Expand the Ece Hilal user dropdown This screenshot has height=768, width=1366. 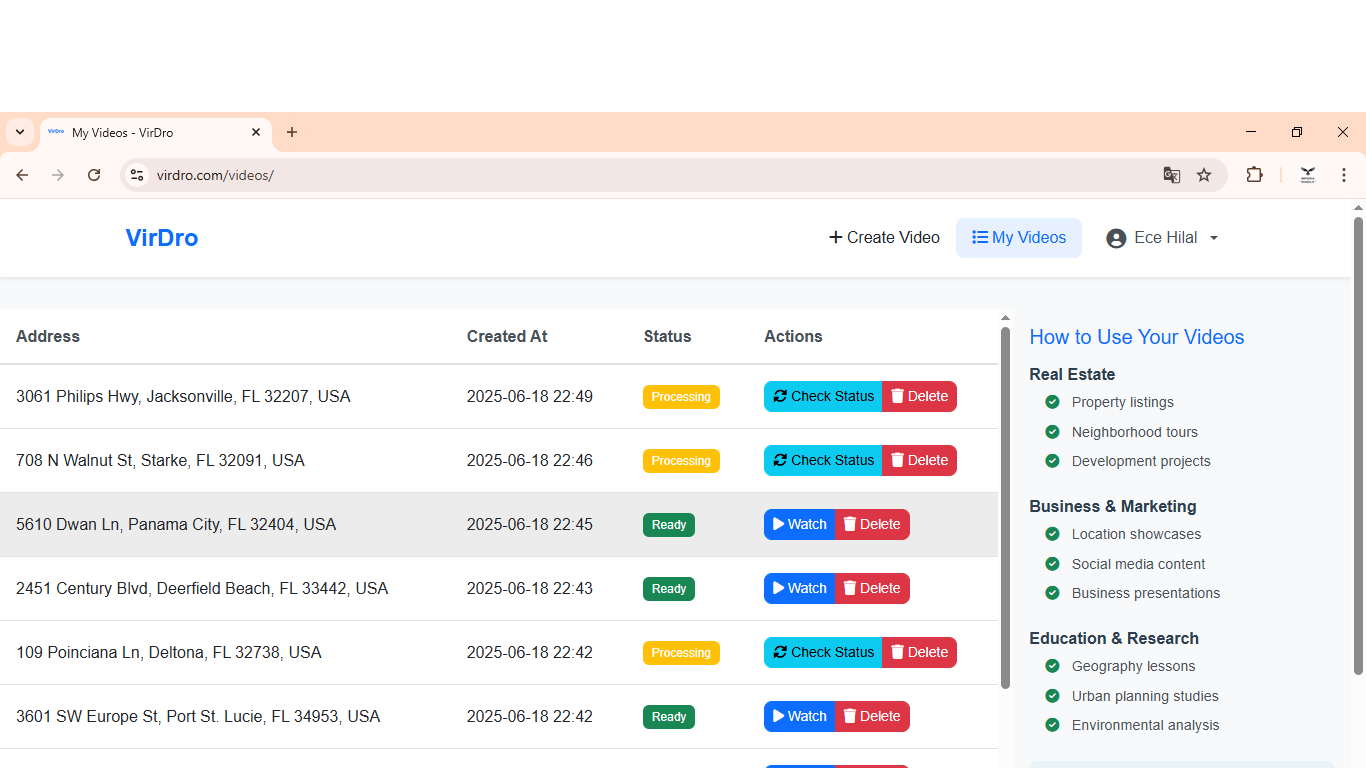[1162, 238]
